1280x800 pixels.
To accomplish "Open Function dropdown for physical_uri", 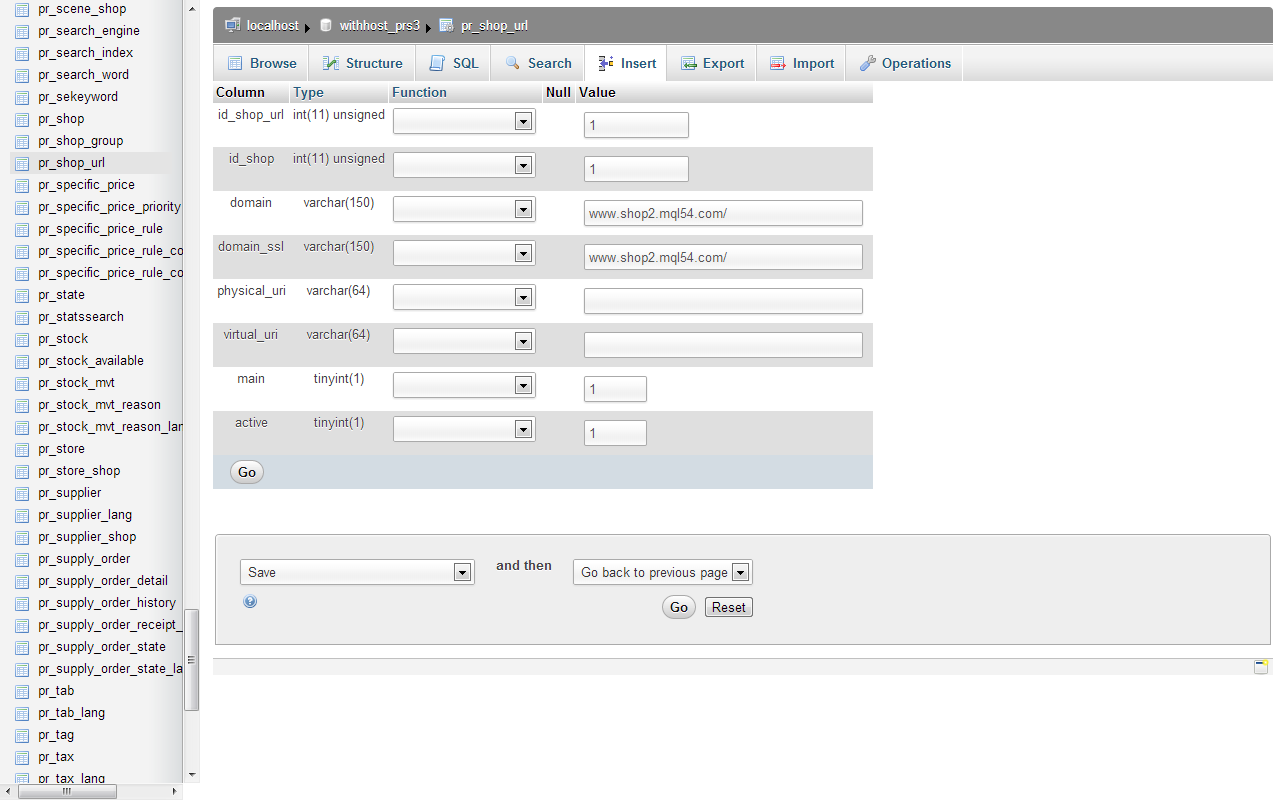I will pyautogui.click(x=464, y=297).
